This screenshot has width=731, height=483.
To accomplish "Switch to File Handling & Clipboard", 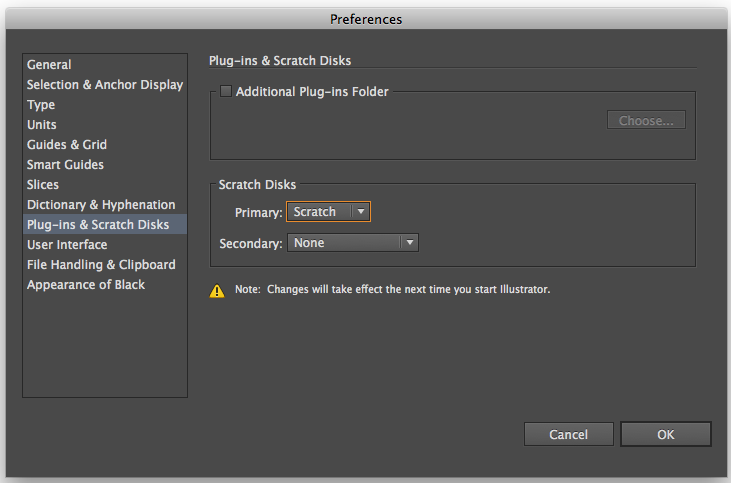I will click(x=101, y=265).
